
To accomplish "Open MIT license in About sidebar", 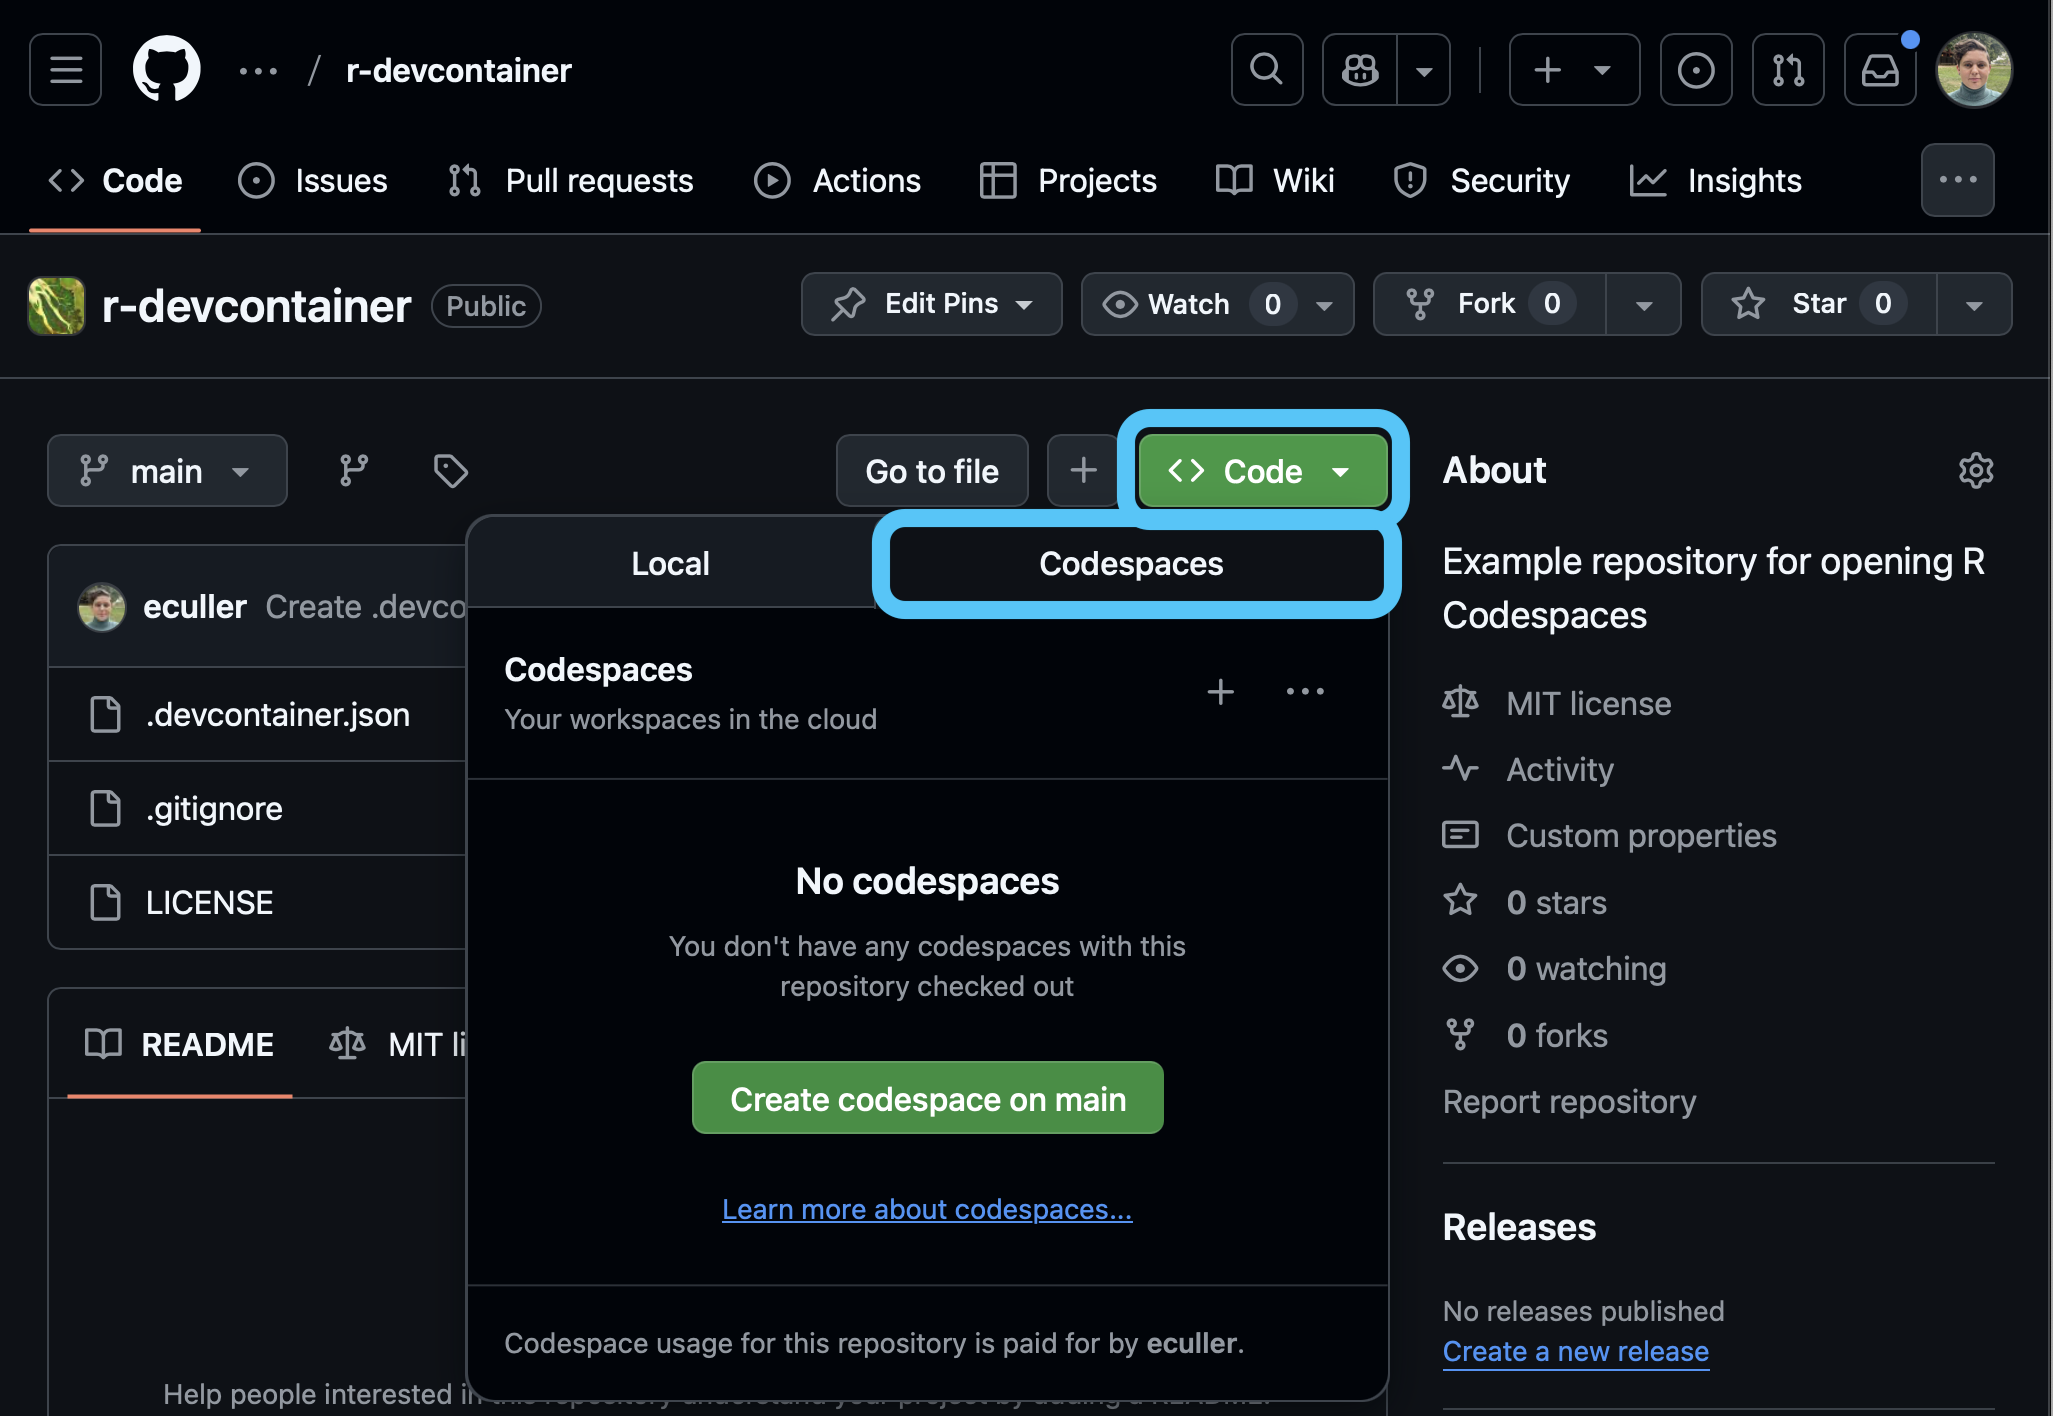I will [x=1588, y=704].
